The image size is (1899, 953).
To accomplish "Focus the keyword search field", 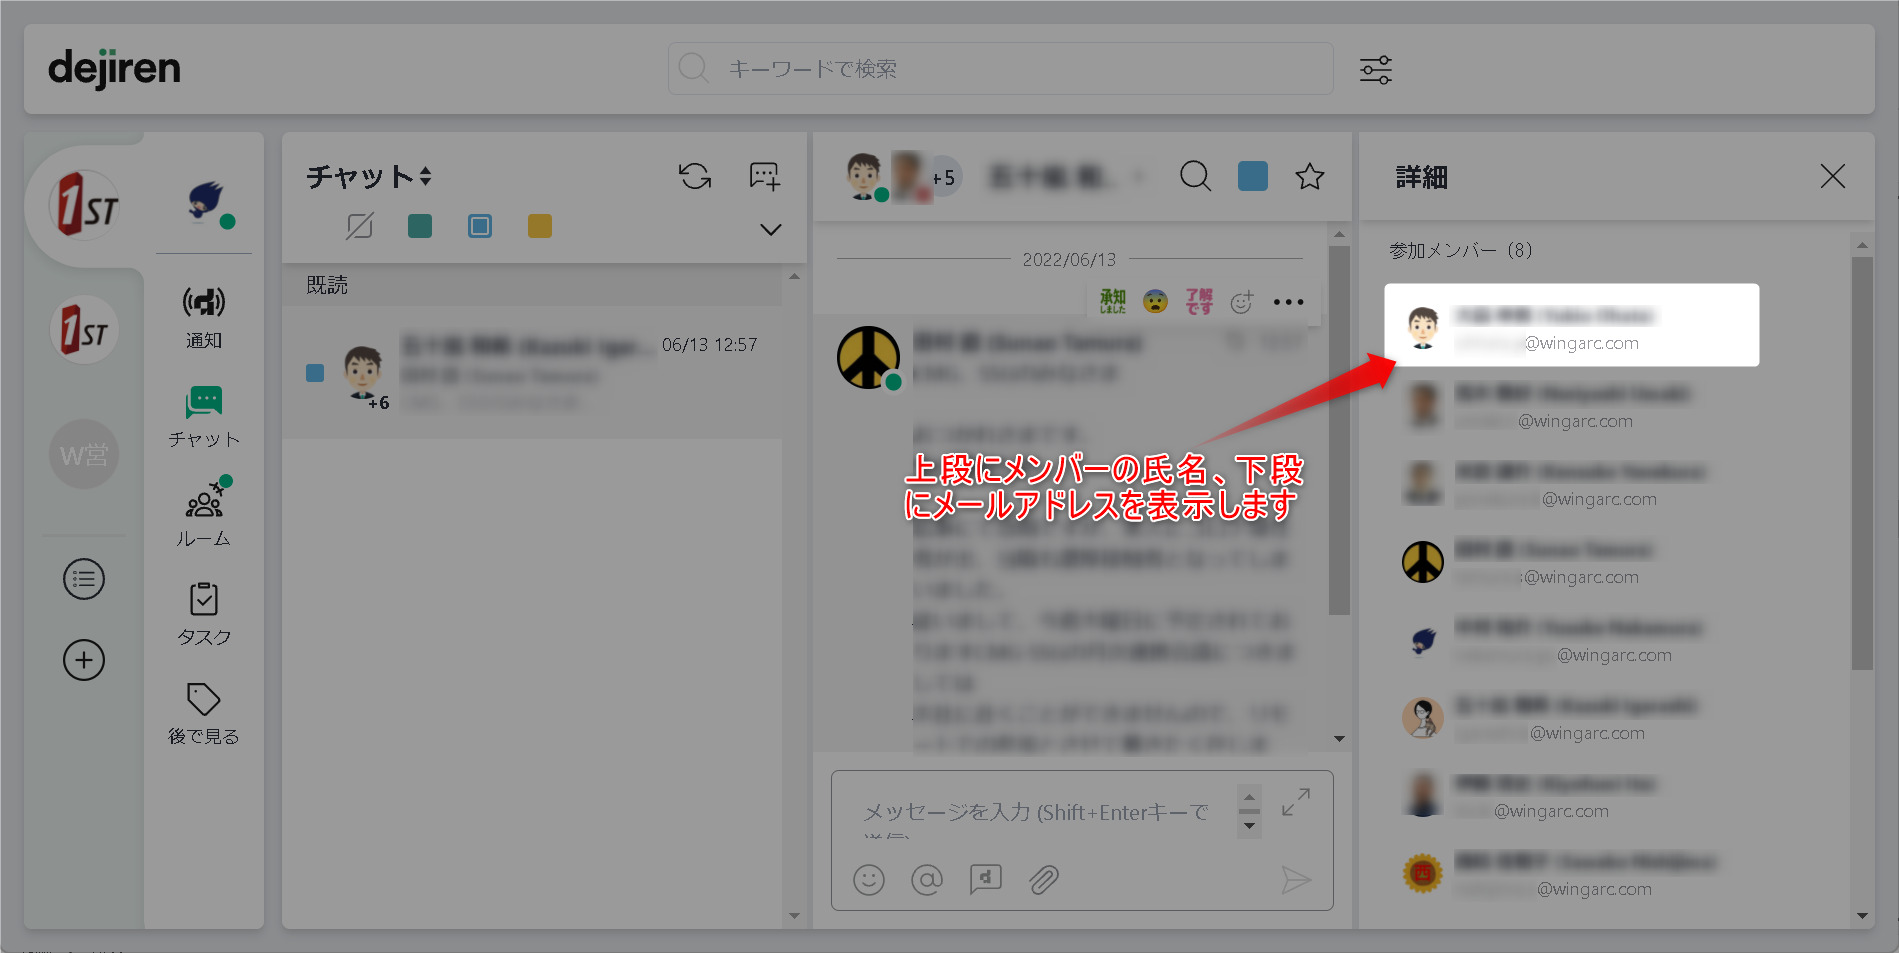I will click(1000, 68).
